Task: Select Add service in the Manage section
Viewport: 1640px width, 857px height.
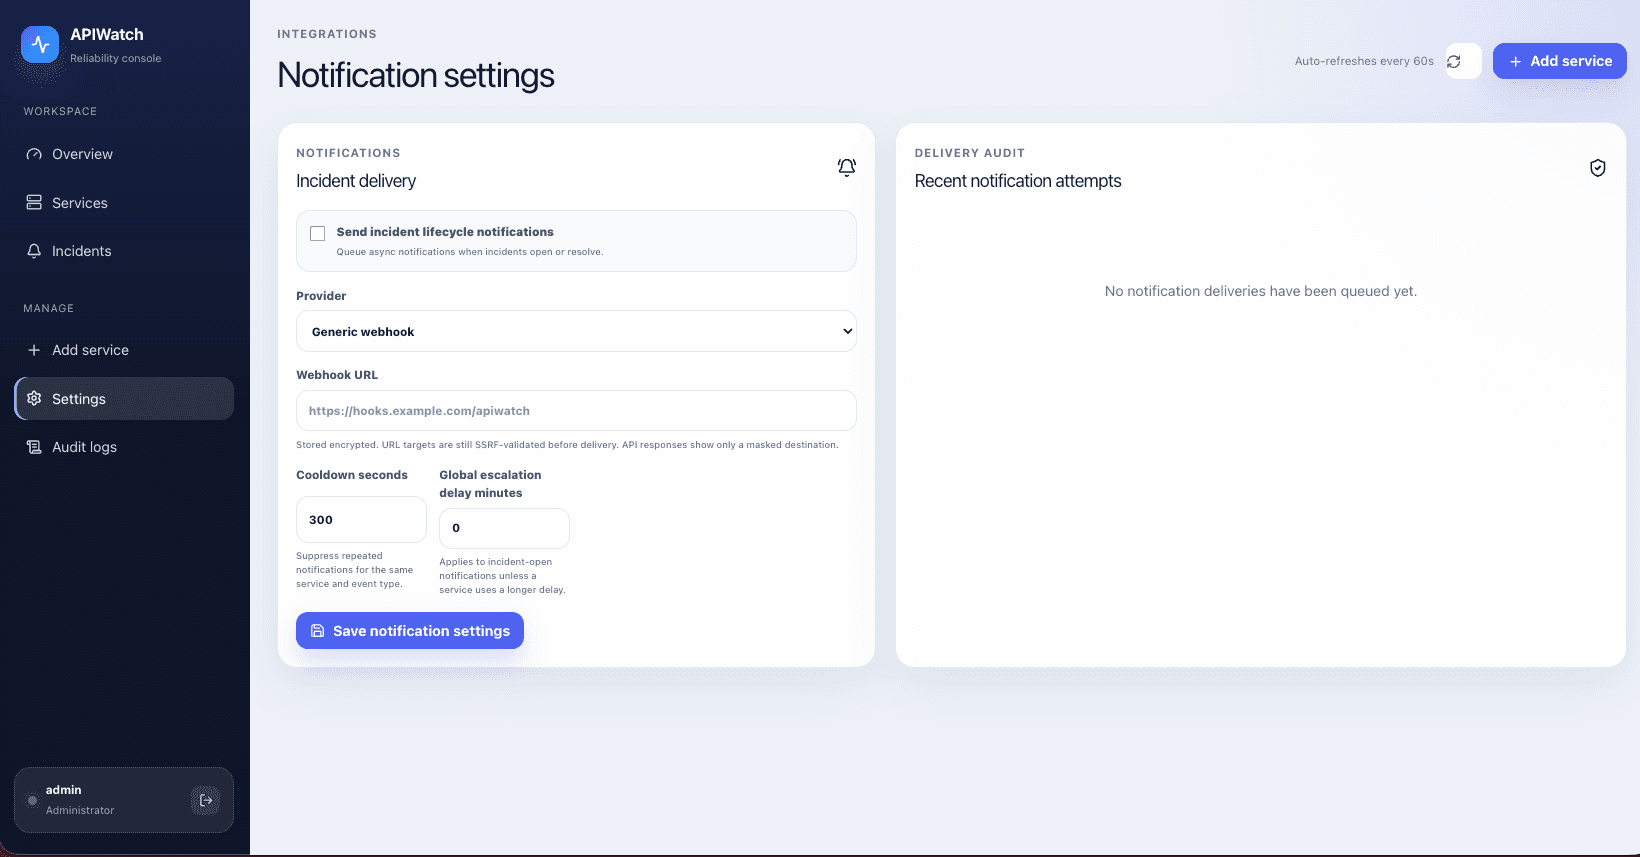Action: click(x=124, y=350)
